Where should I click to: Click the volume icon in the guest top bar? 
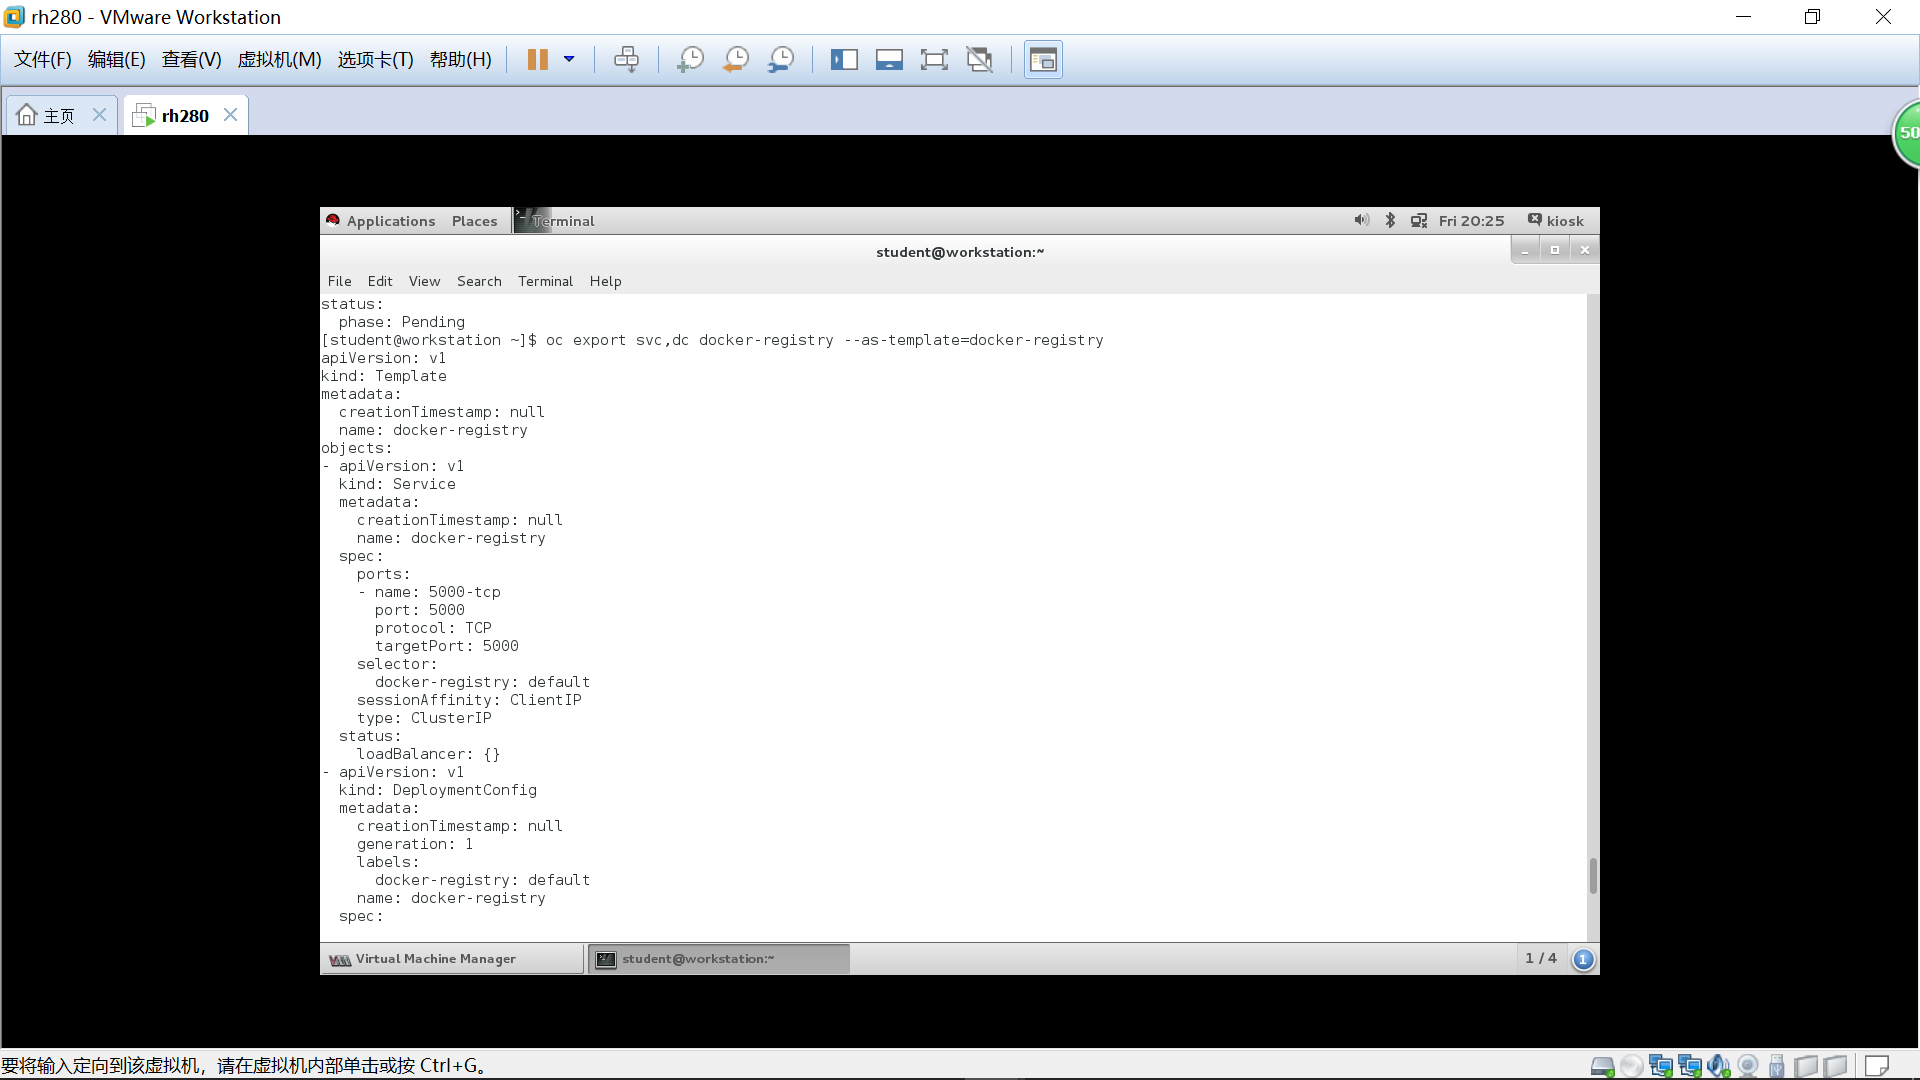(x=1361, y=220)
